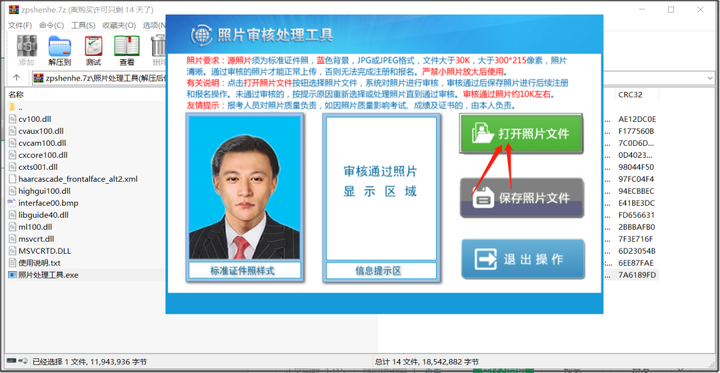Click the up-arrow parent folder button
The width and height of the screenshot is (720, 373).
pyautogui.click(x=17, y=78)
